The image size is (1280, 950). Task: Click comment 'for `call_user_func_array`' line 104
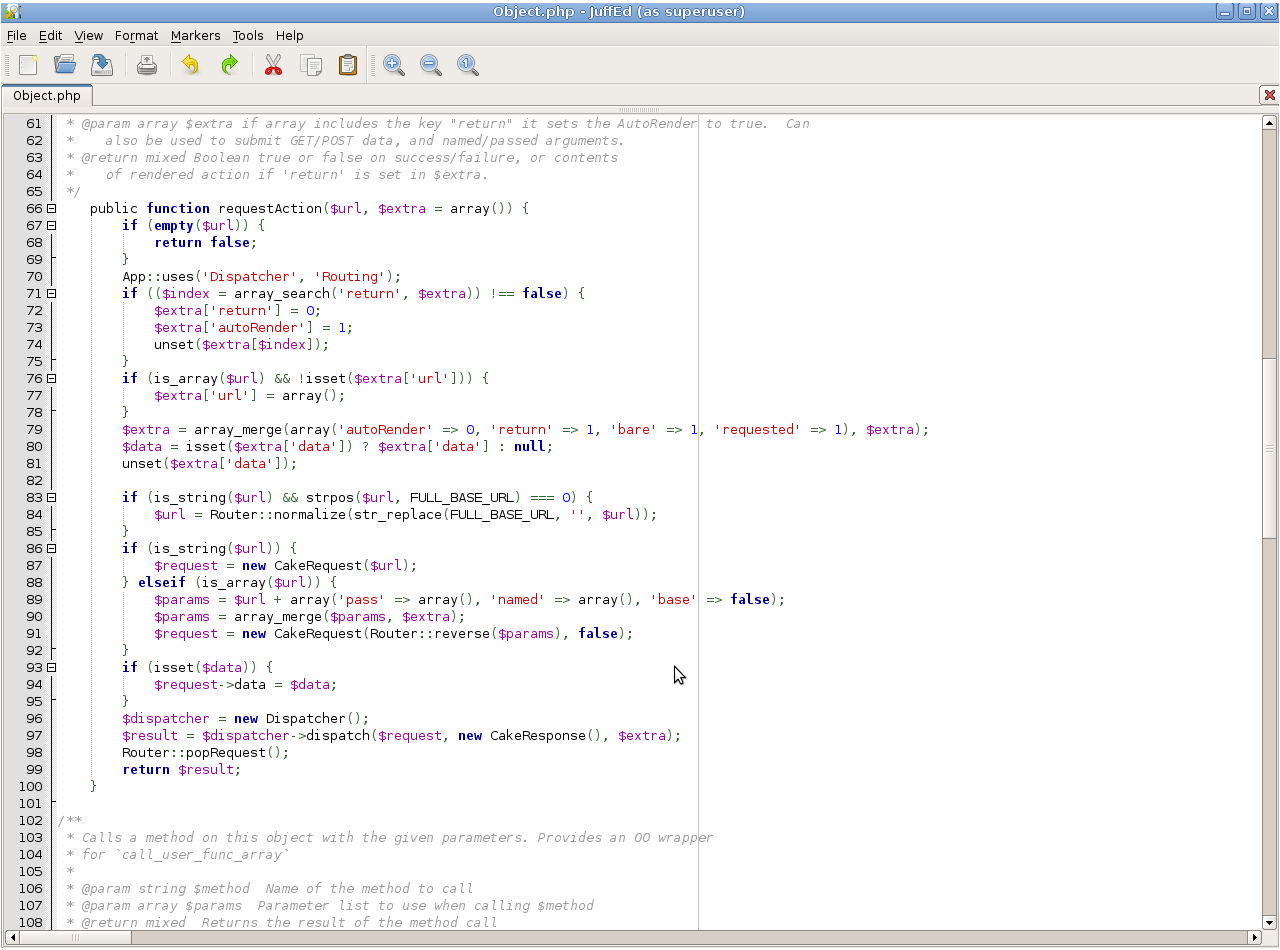click(x=186, y=854)
